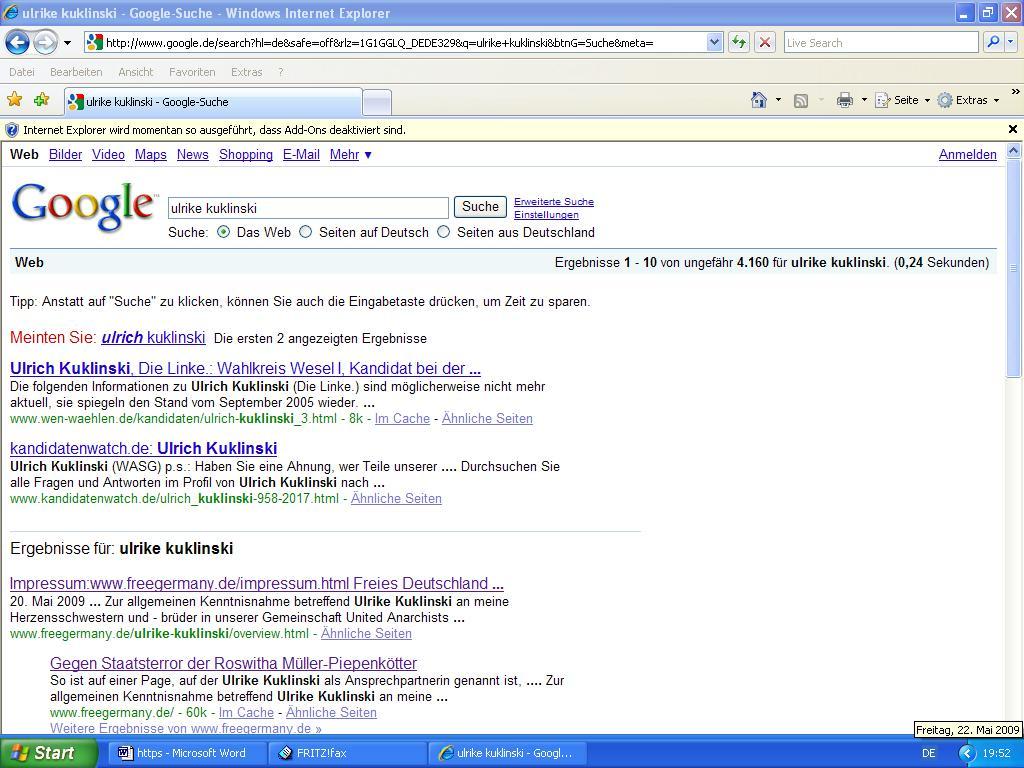Click the Live Search input box

[881, 43]
